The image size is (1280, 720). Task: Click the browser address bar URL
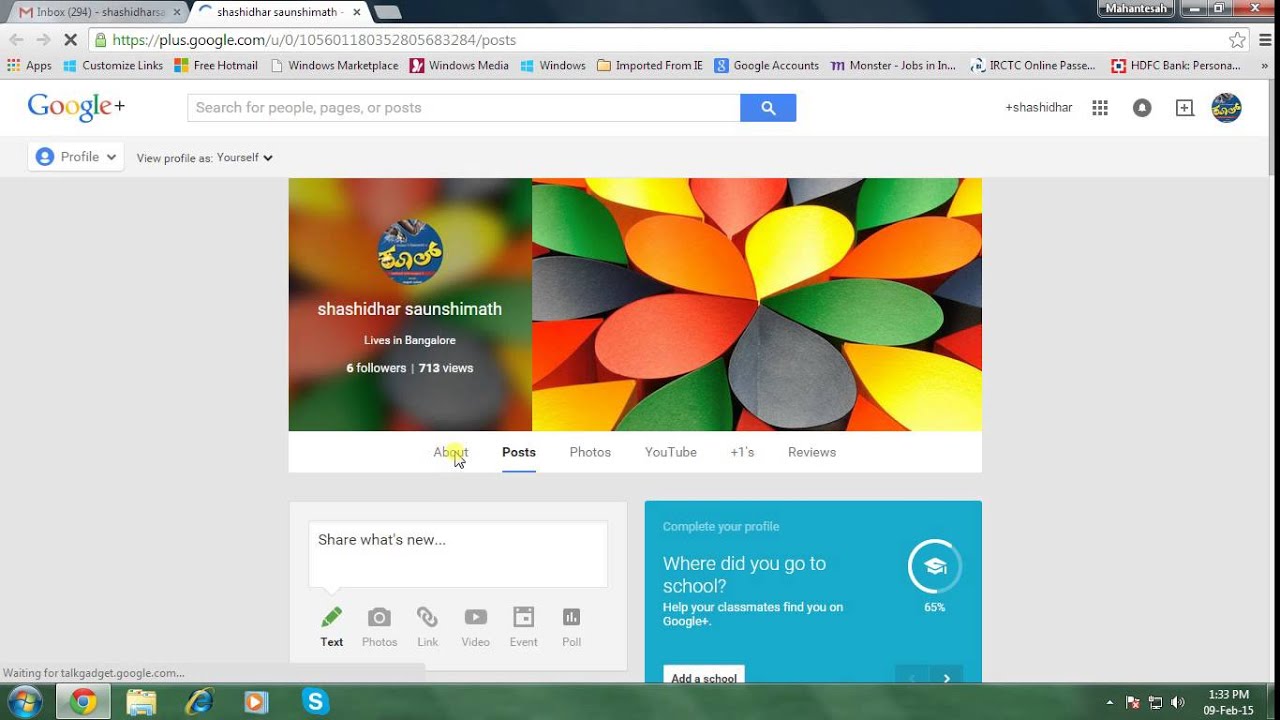(314, 40)
